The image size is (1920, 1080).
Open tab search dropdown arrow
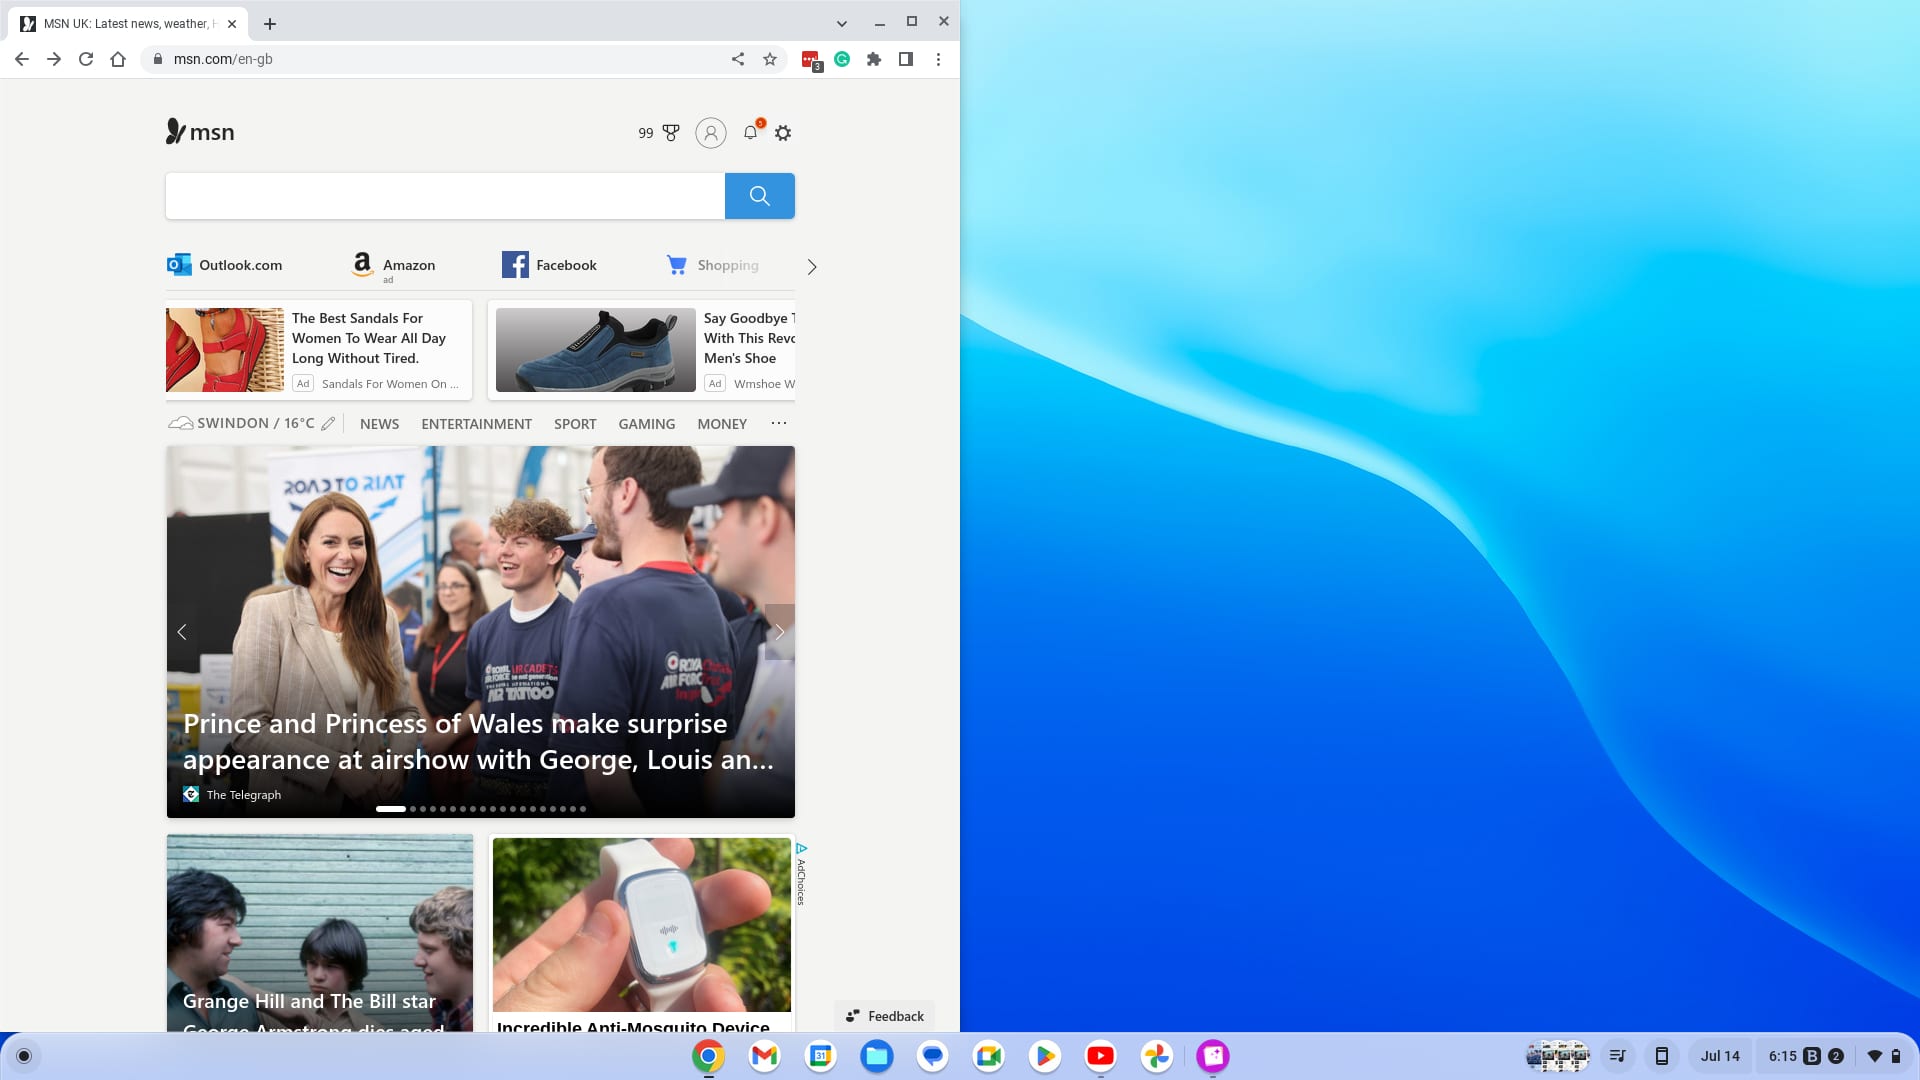842,23
